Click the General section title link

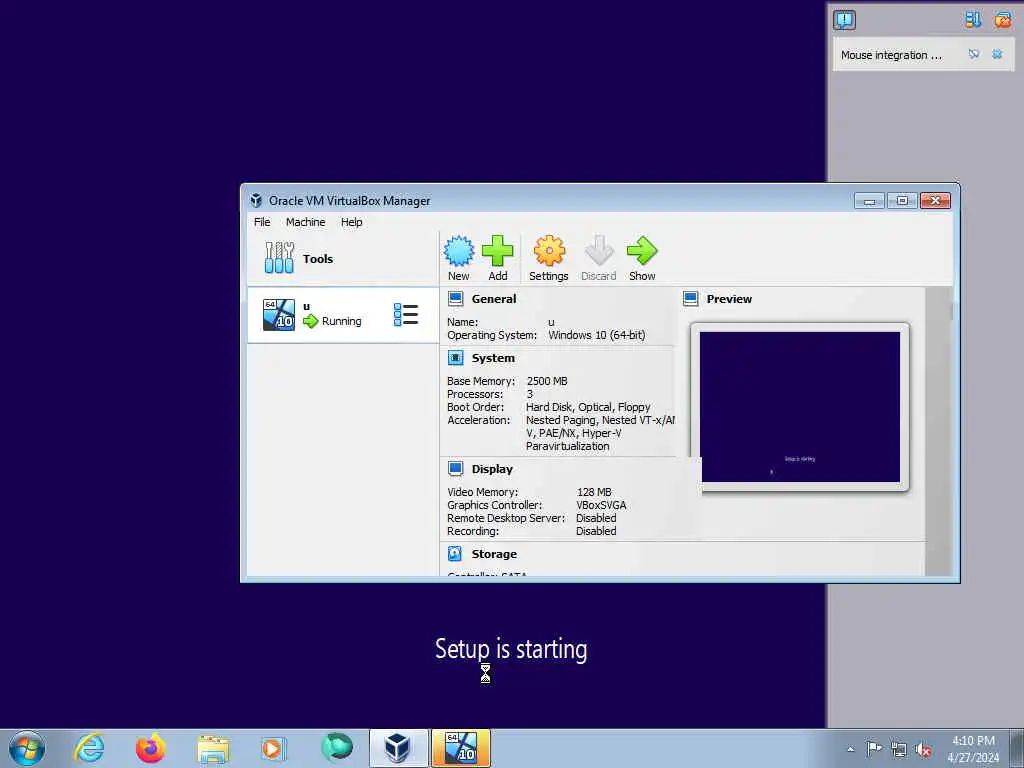tap(494, 299)
